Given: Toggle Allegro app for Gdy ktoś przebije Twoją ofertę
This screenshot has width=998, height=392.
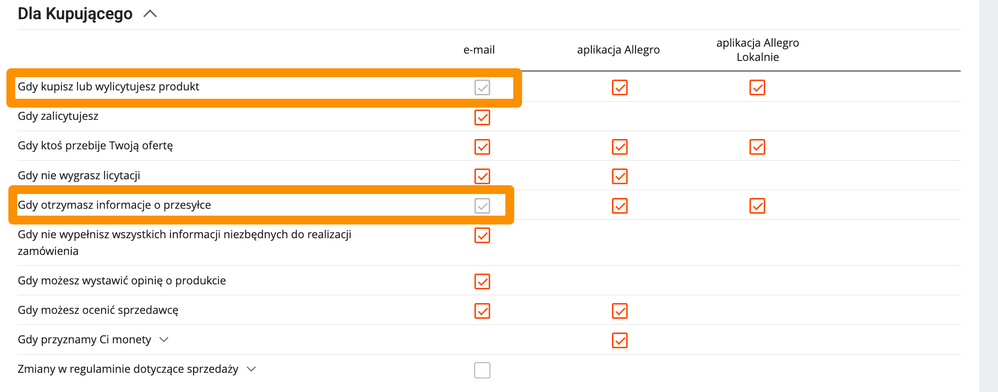Looking at the screenshot, I should [x=620, y=146].
